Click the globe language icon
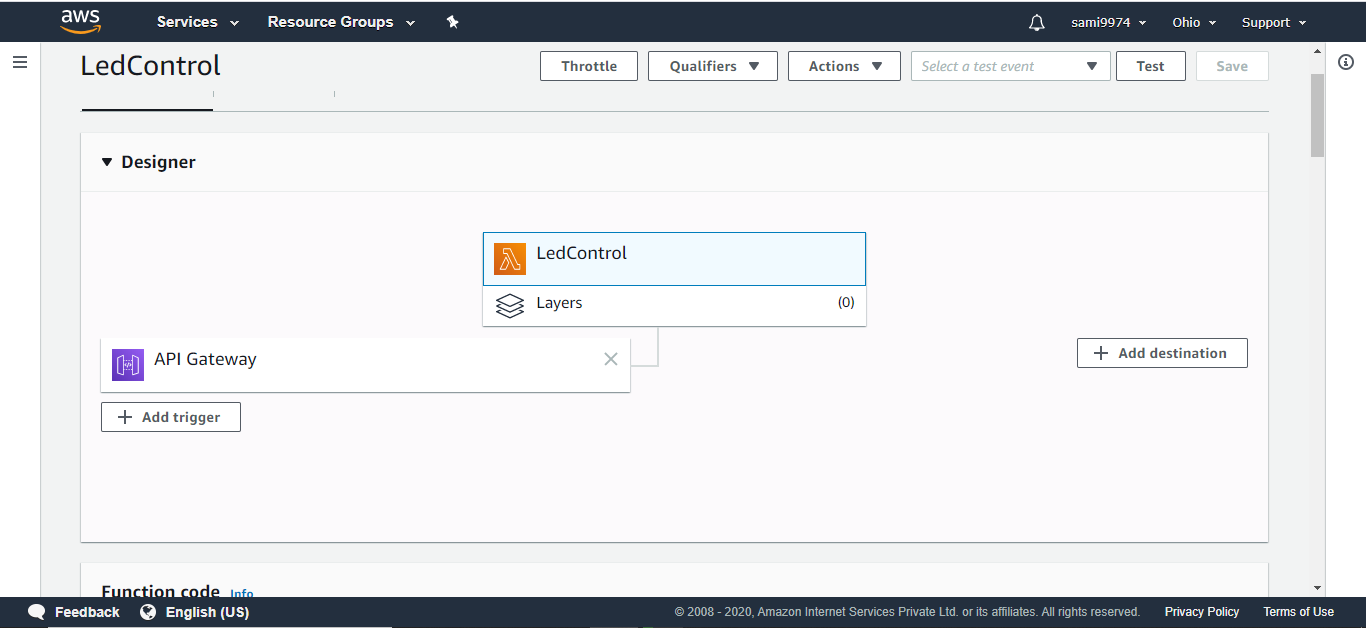The image size is (1366, 628). tap(148, 612)
